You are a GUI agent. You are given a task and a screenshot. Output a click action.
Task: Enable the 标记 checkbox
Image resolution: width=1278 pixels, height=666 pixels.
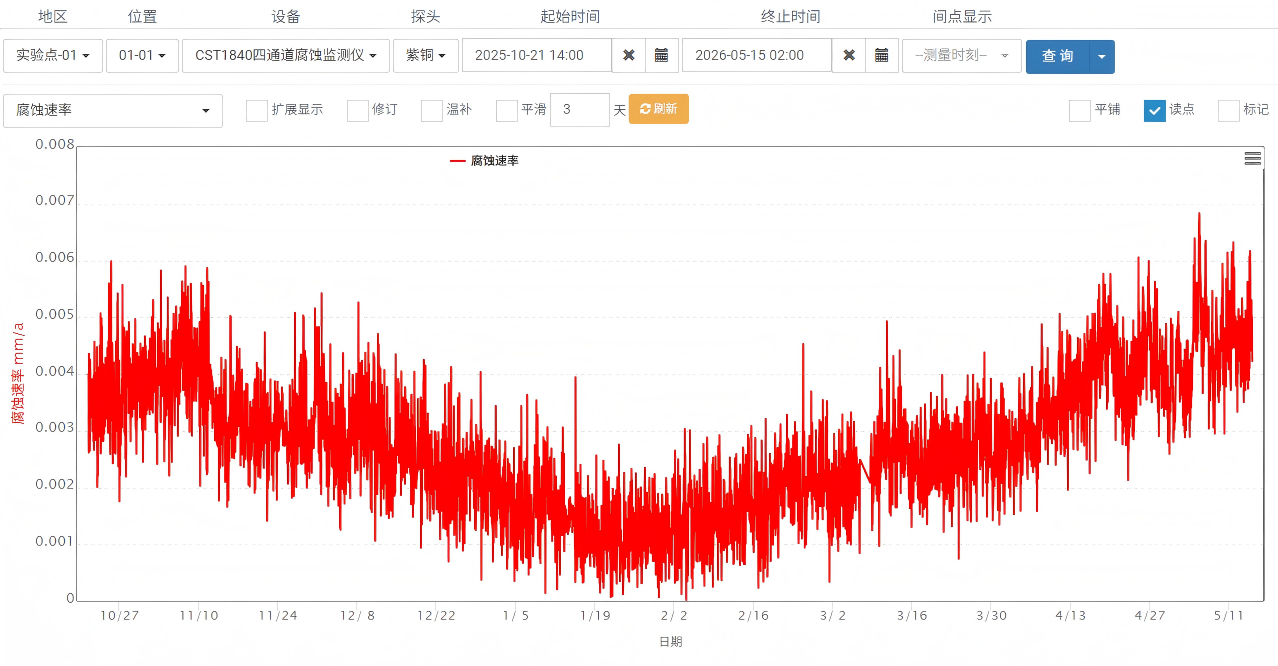[x=1229, y=110]
